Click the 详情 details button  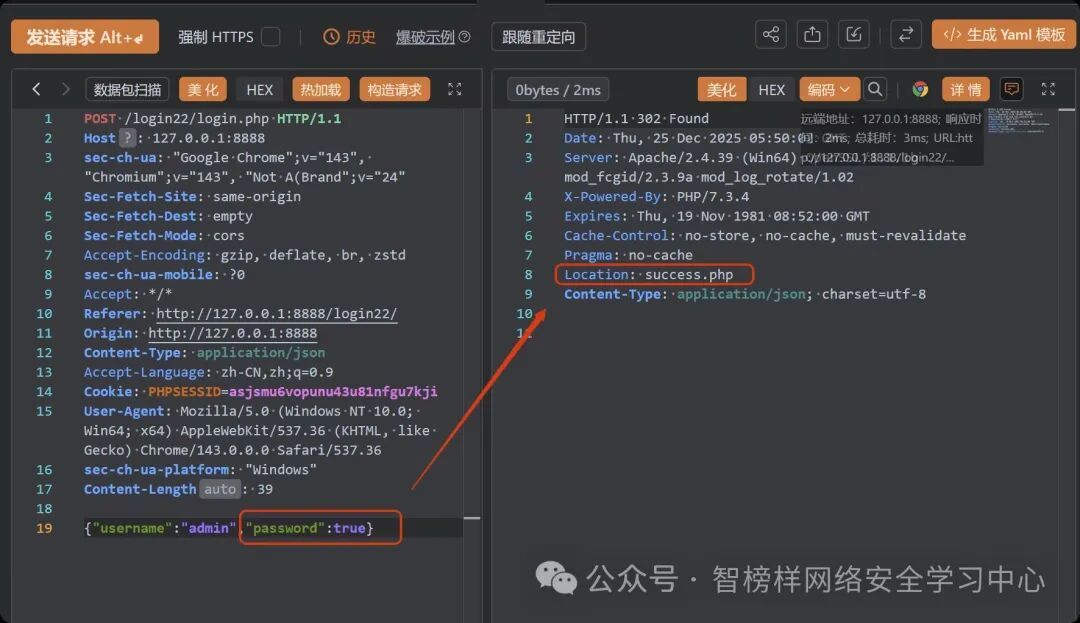click(966, 89)
